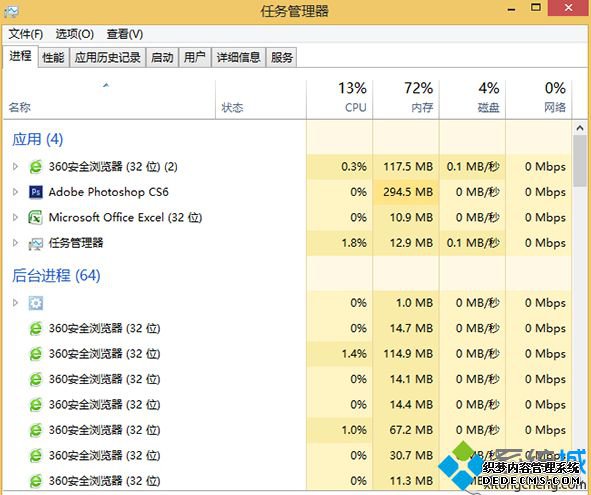Expand the Adobe Photoshop CS6 entry
The image size is (591, 495).
coord(15,192)
